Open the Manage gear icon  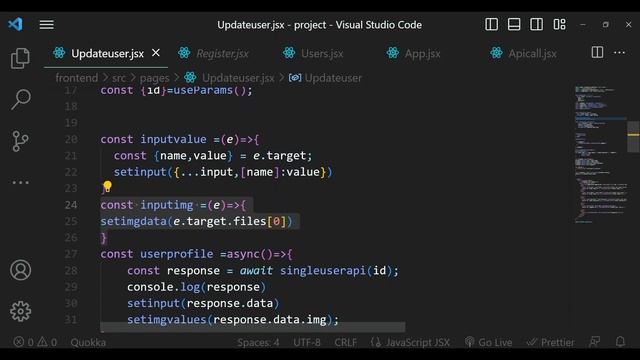[x=20, y=311]
